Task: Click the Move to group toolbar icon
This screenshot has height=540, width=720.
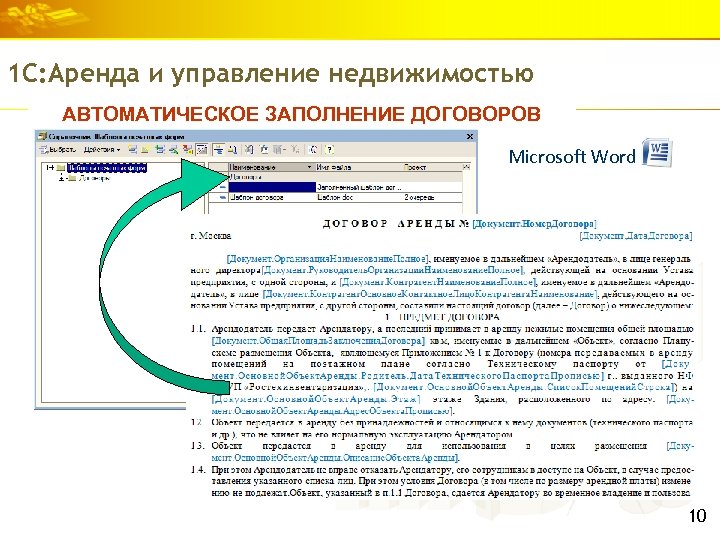Action: tap(233, 150)
